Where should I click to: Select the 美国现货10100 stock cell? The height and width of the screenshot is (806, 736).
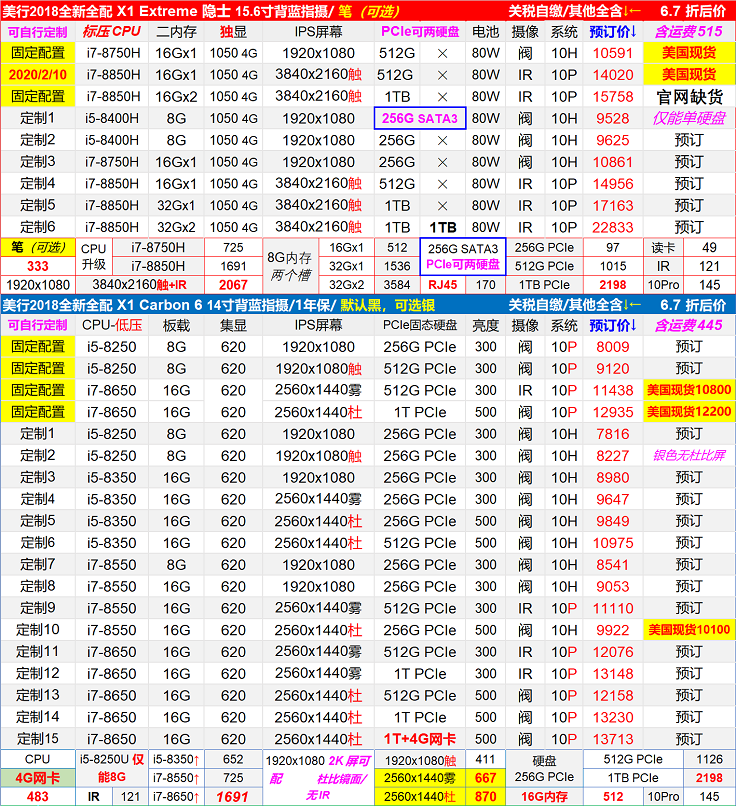(x=688, y=631)
